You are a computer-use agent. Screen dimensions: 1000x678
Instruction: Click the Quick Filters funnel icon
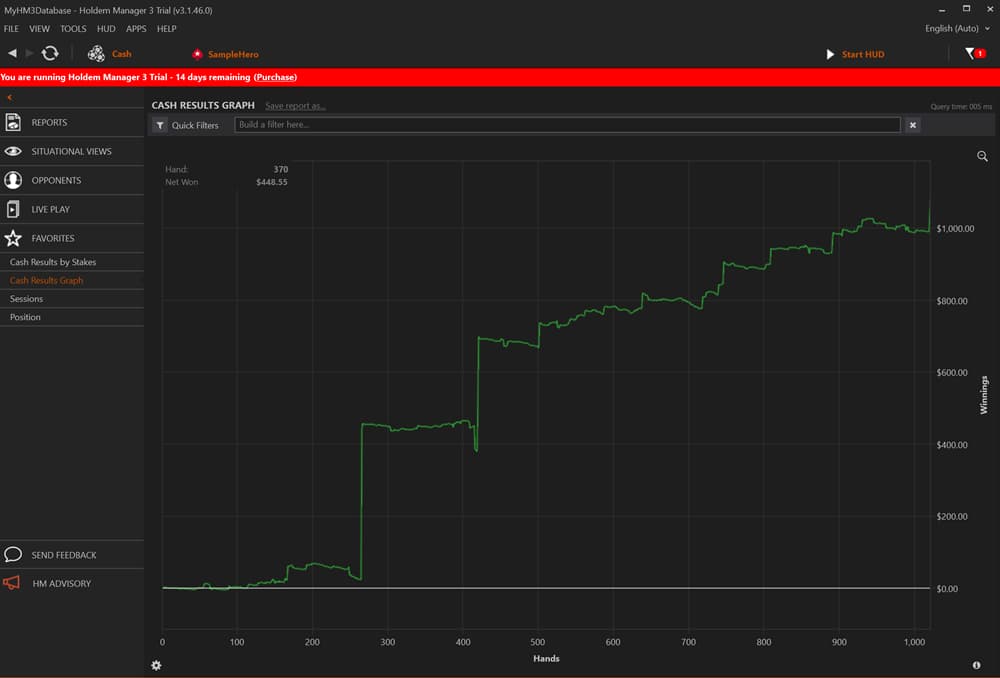click(159, 125)
